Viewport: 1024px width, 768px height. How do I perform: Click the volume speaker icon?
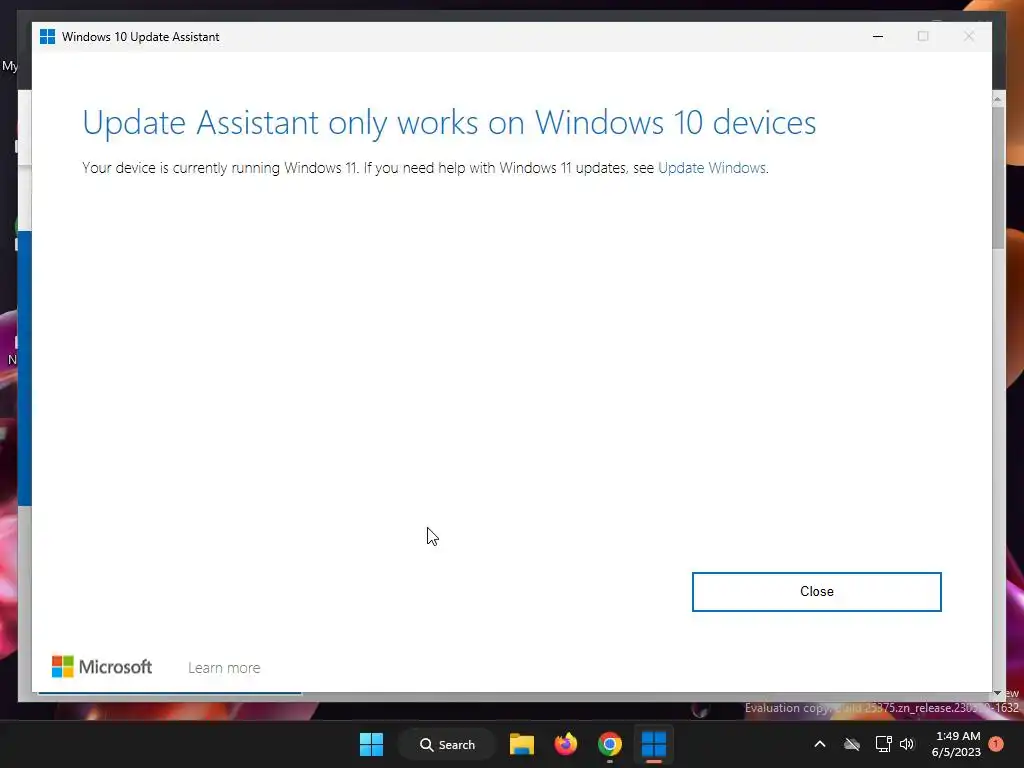[907, 744]
